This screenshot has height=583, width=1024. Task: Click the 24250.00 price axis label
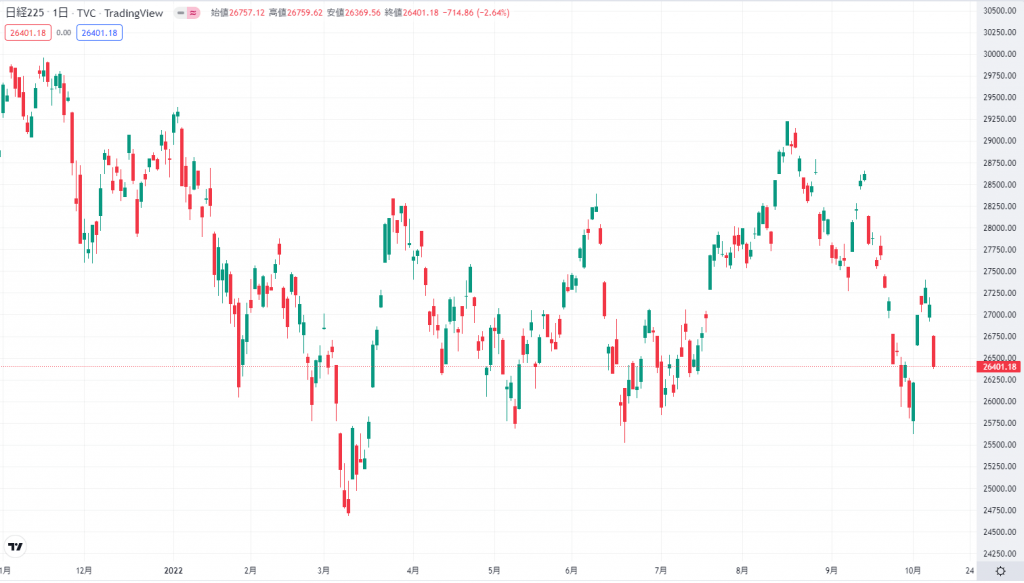pos(997,553)
